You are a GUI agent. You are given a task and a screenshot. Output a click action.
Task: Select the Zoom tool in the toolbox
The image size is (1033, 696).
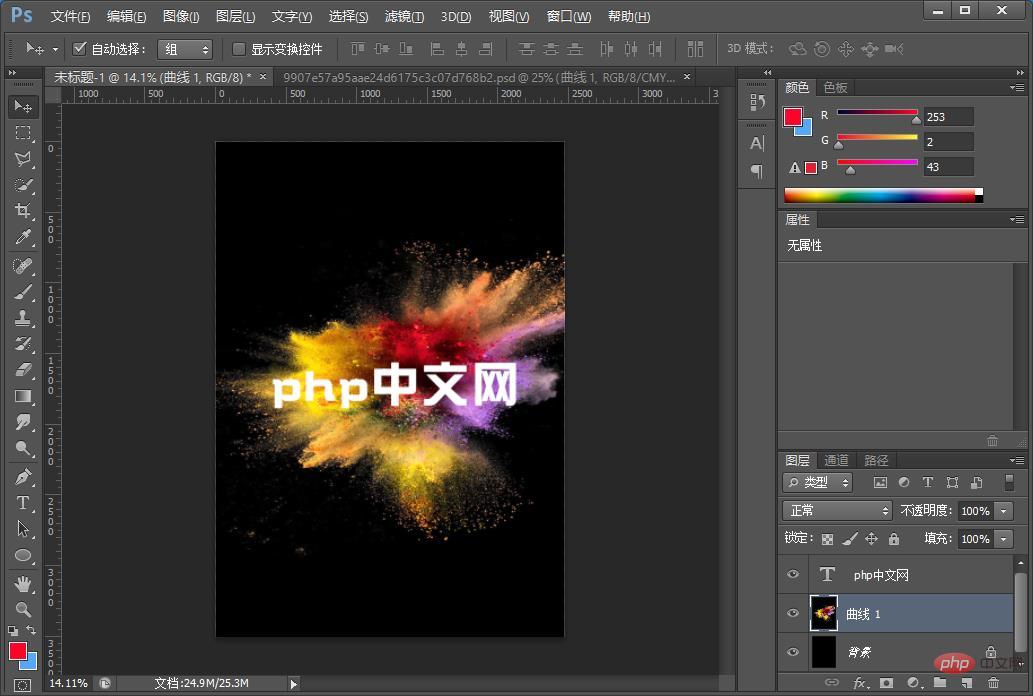pos(23,609)
